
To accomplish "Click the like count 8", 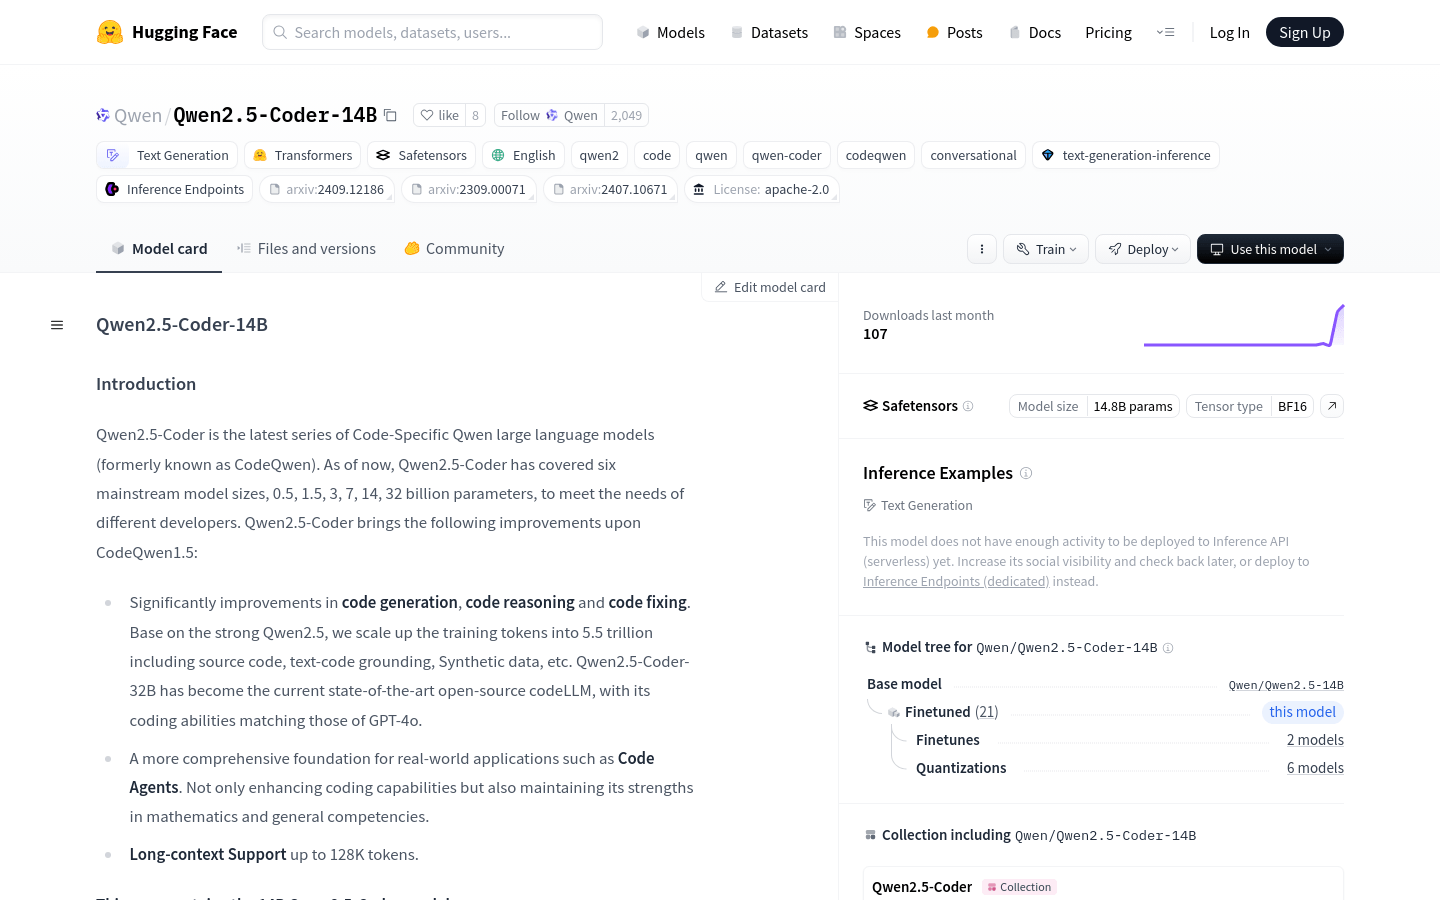I will [x=475, y=115].
